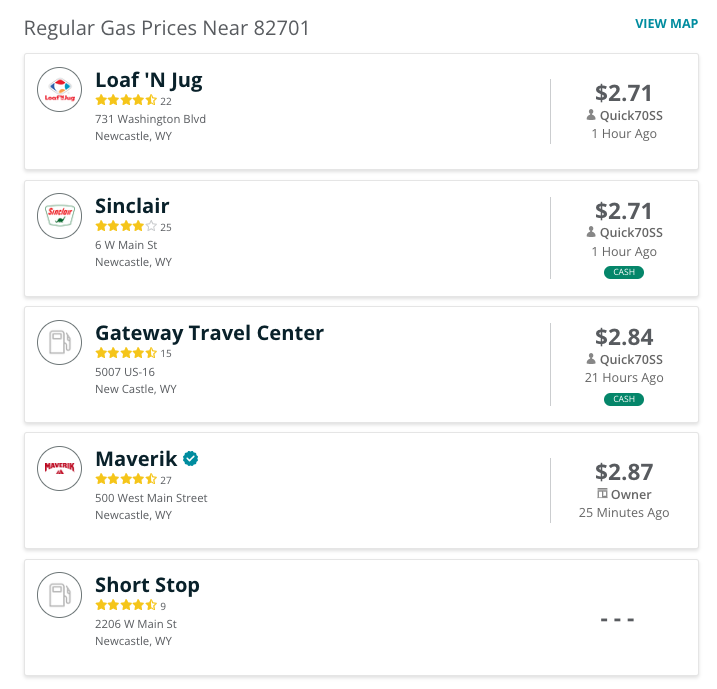Click the Owner icon beside Maverik price
The image size is (717, 689).
click(602, 494)
